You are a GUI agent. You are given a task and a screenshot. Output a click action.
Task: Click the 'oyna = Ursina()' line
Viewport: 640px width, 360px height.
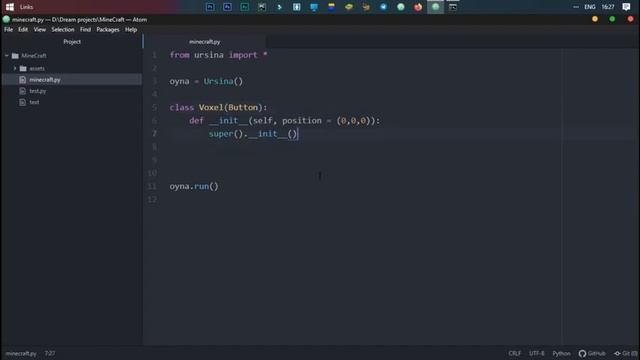coord(206,81)
